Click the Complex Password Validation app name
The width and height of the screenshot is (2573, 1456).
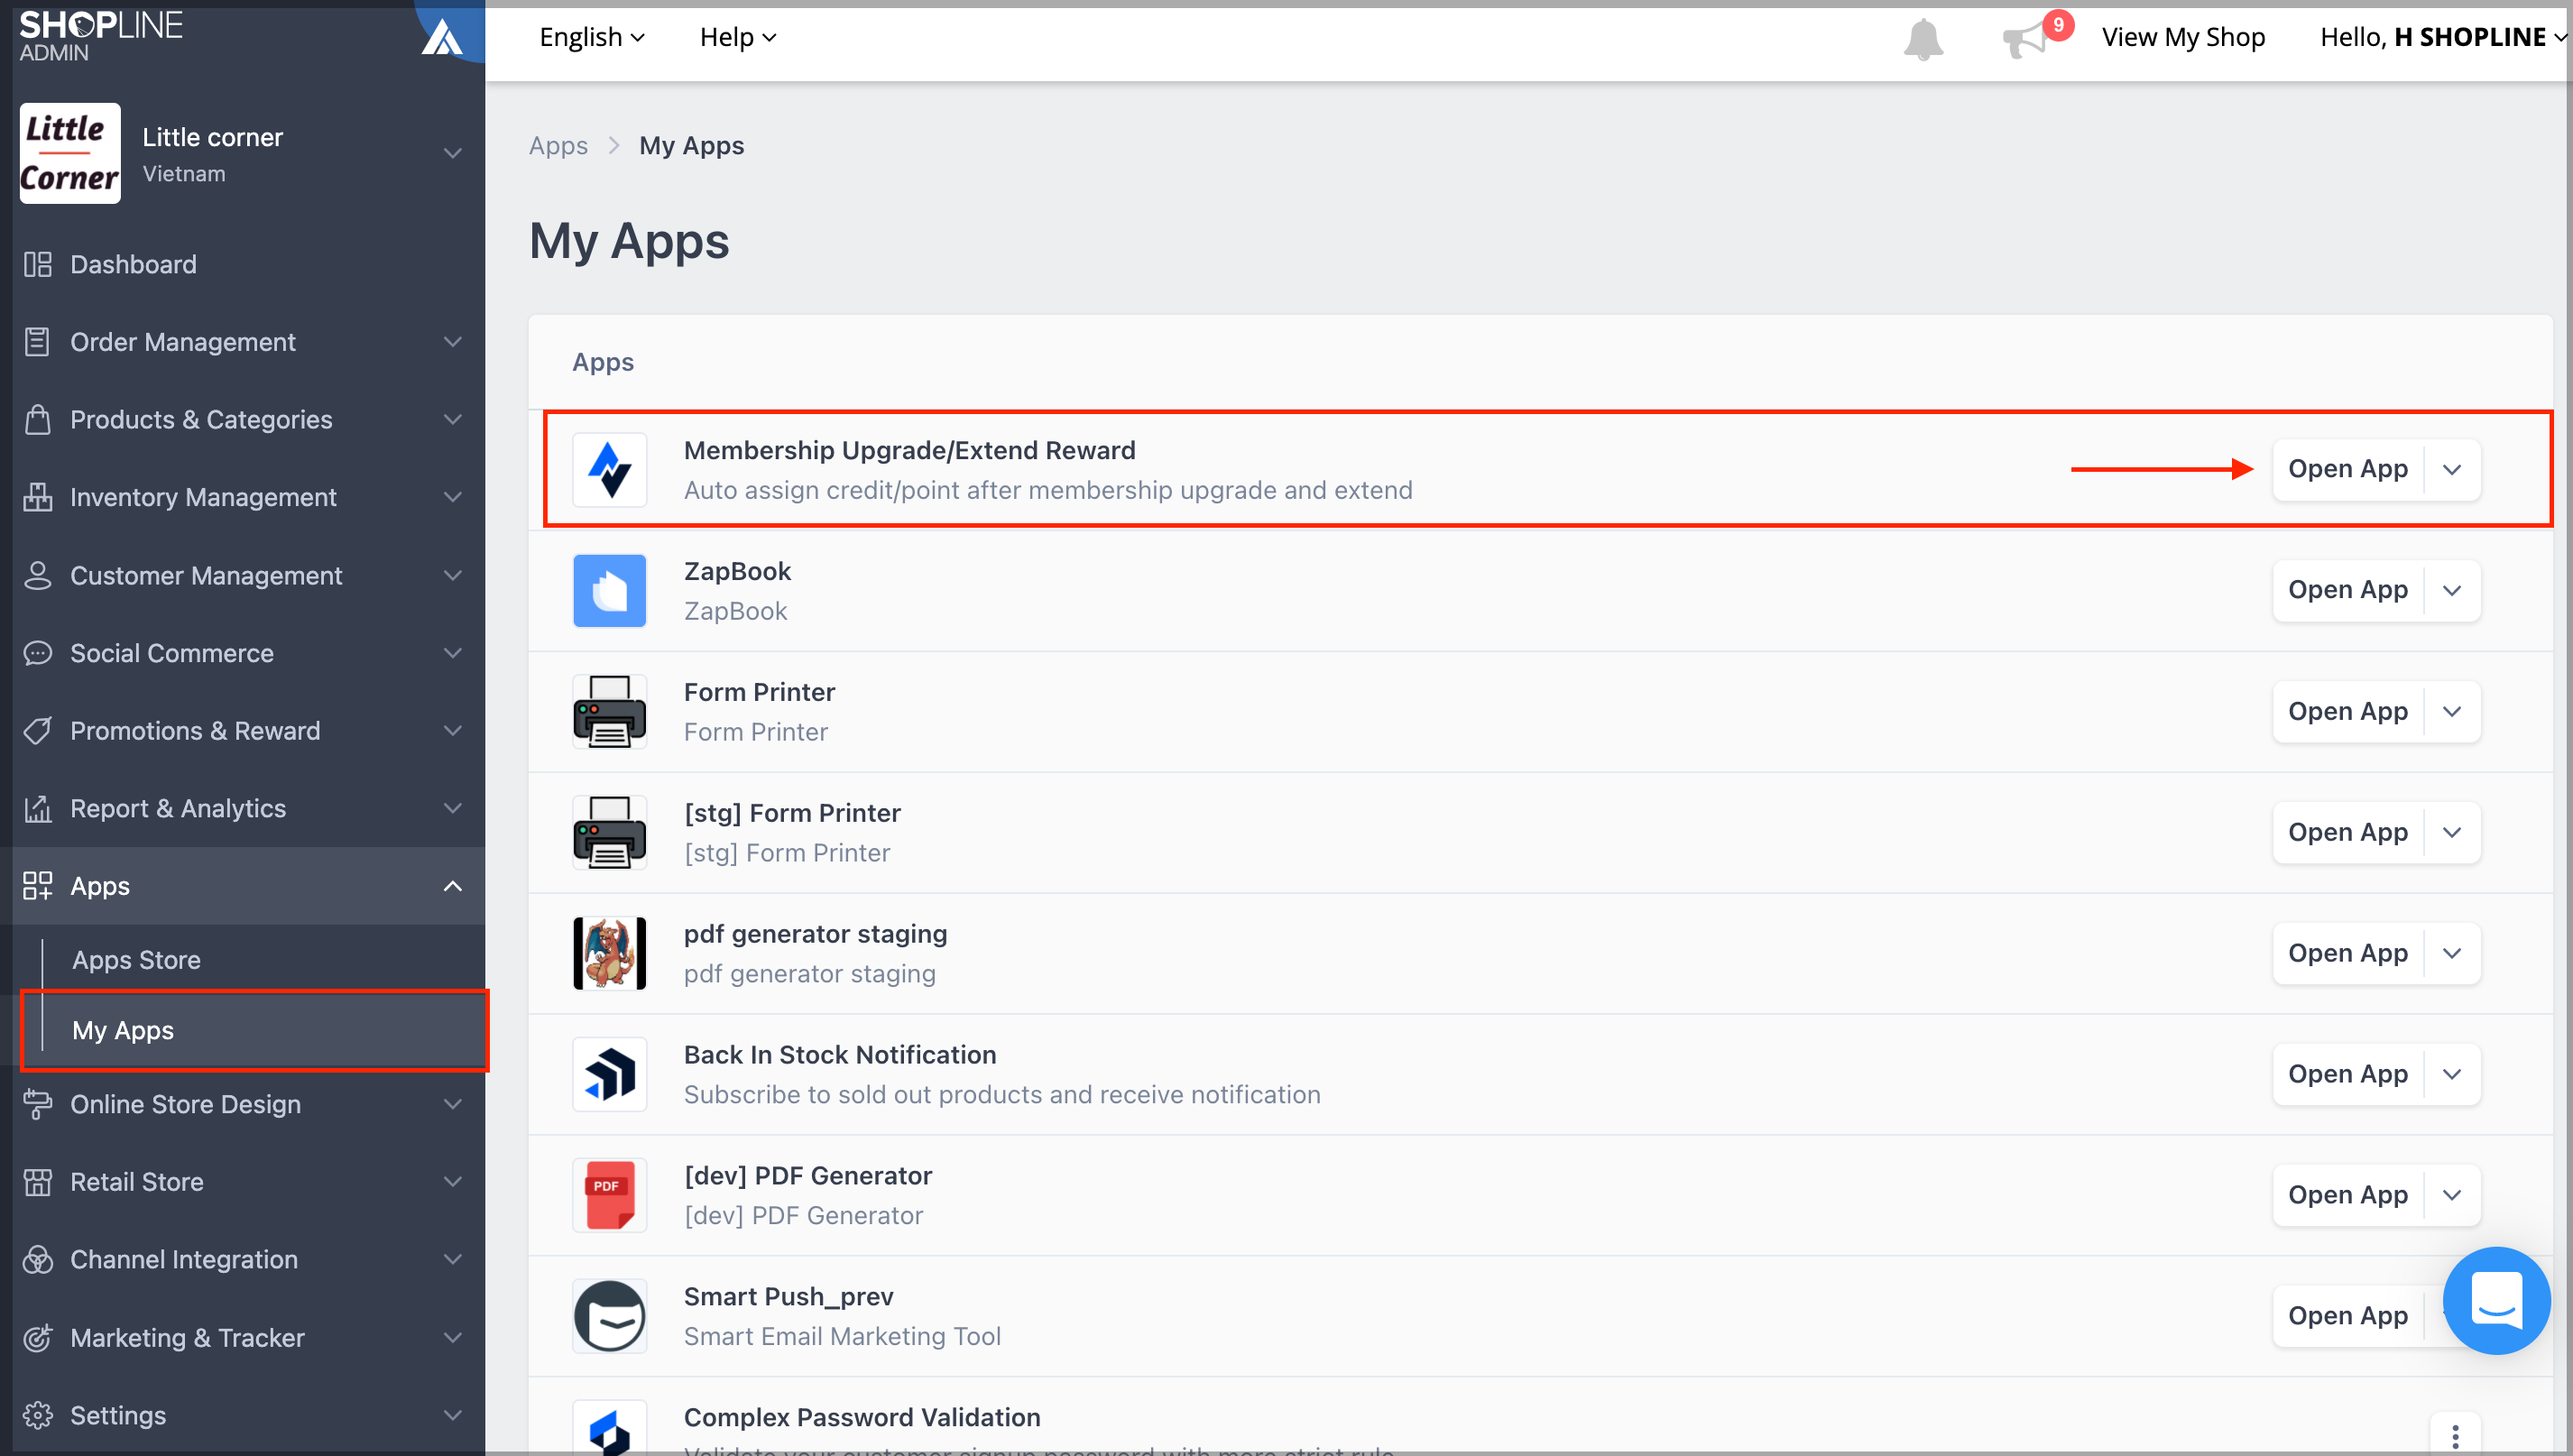point(862,1417)
